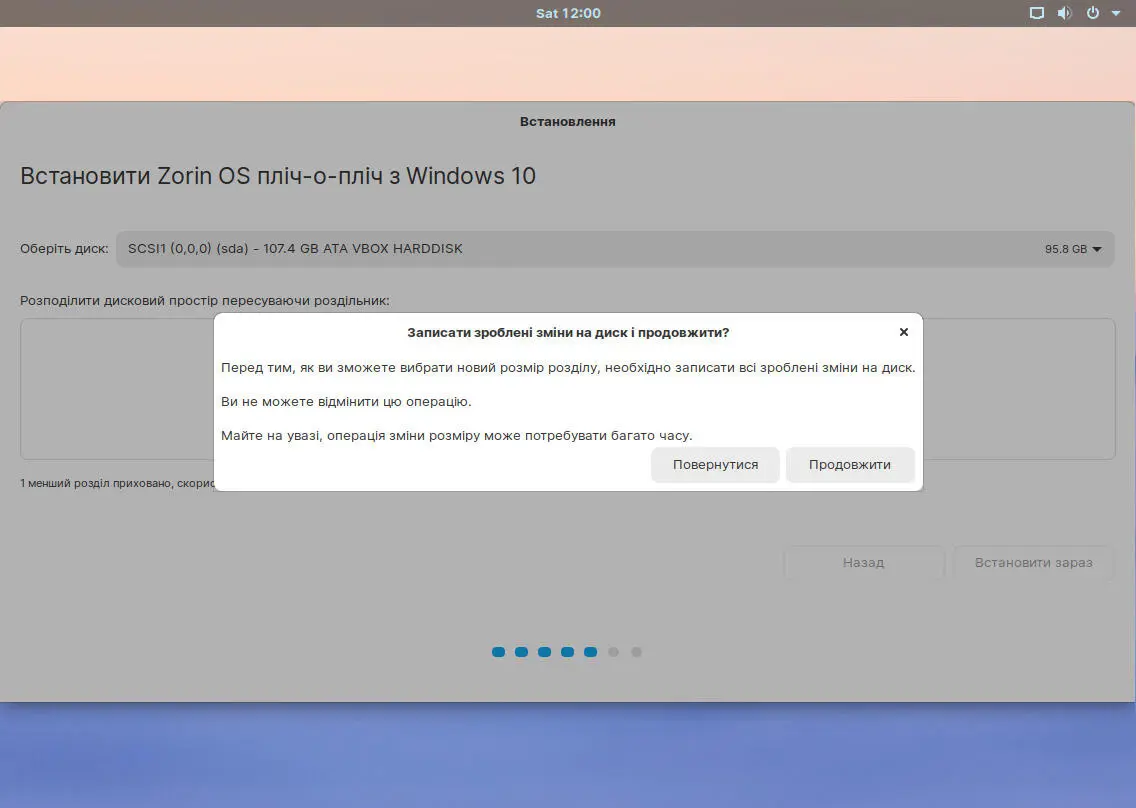The width and height of the screenshot is (1136, 808).
Task: Click the Оберіть диск label
Action: coord(64,249)
